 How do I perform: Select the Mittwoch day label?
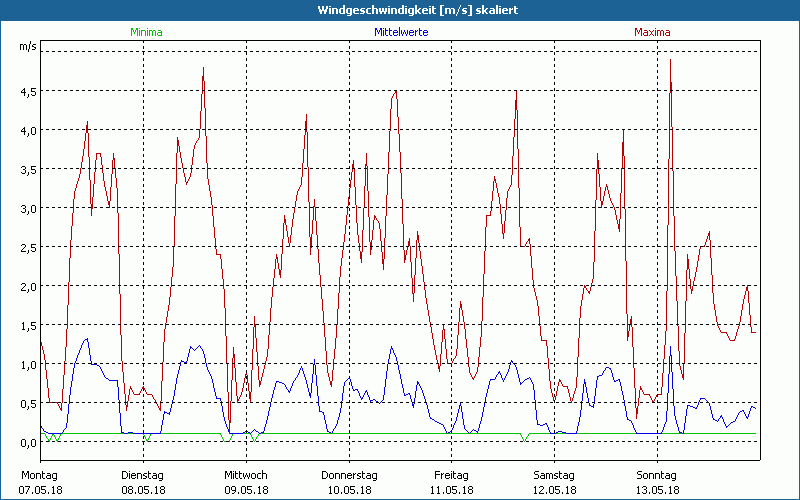pos(246,475)
